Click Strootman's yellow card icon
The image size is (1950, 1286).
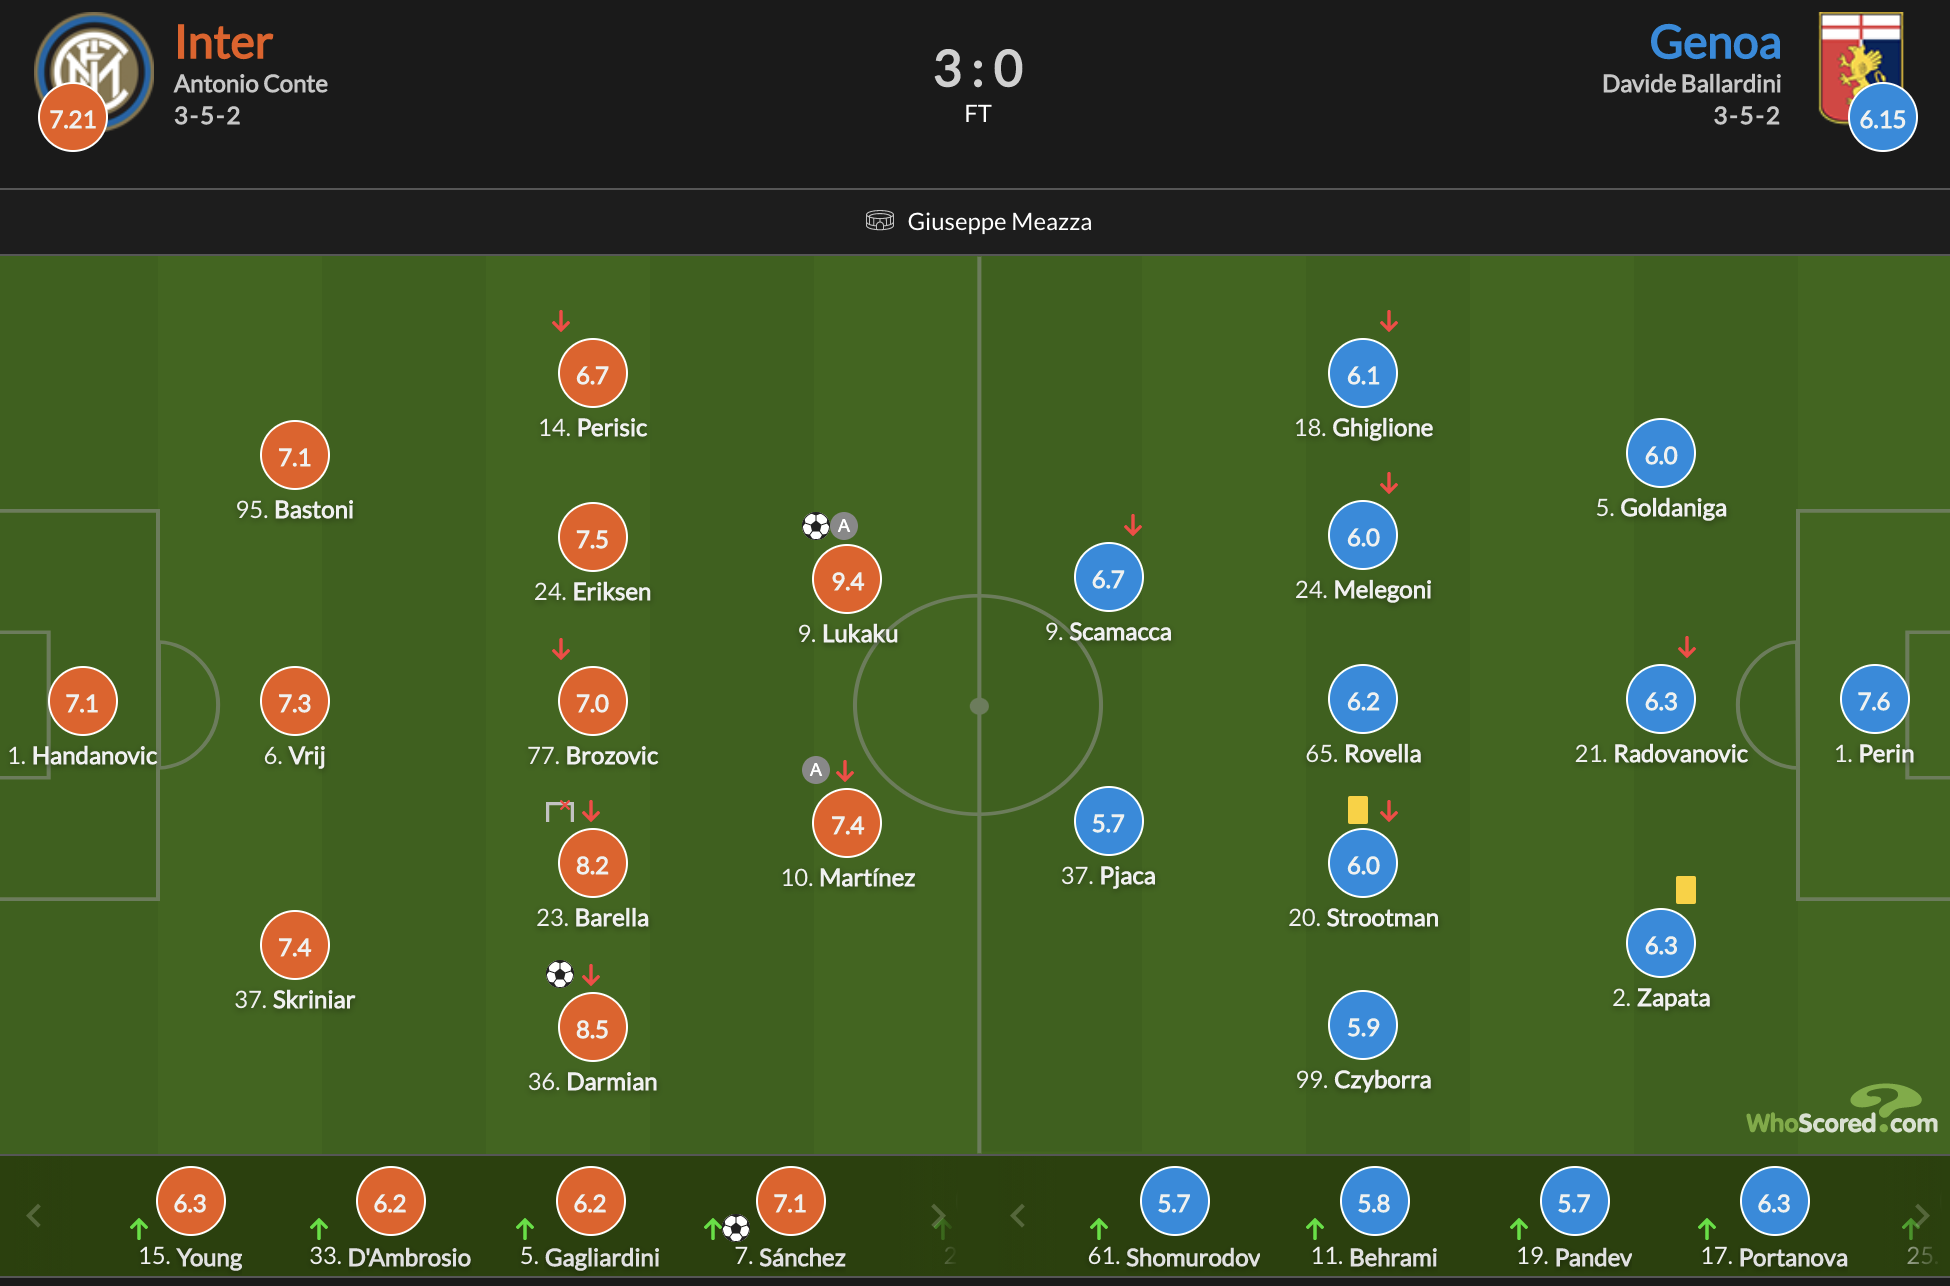[1357, 810]
